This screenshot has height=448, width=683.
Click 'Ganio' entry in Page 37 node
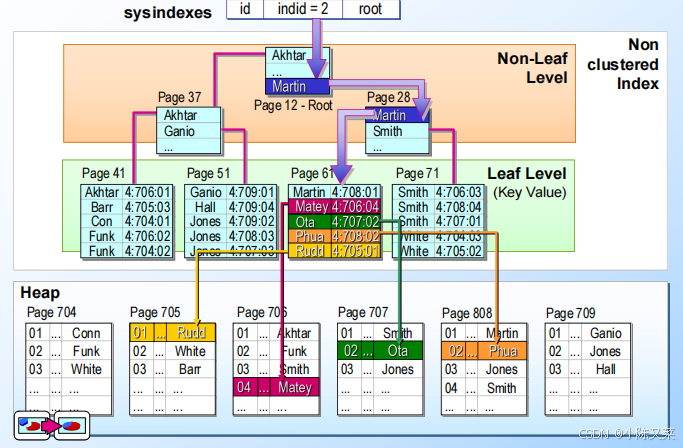pos(189,131)
